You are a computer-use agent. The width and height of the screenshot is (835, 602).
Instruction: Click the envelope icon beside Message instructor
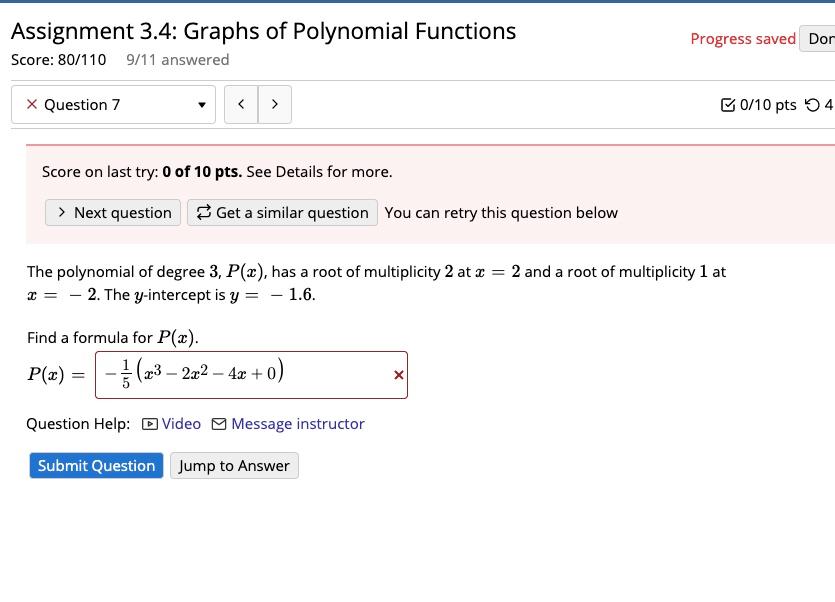(x=220, y=423)
